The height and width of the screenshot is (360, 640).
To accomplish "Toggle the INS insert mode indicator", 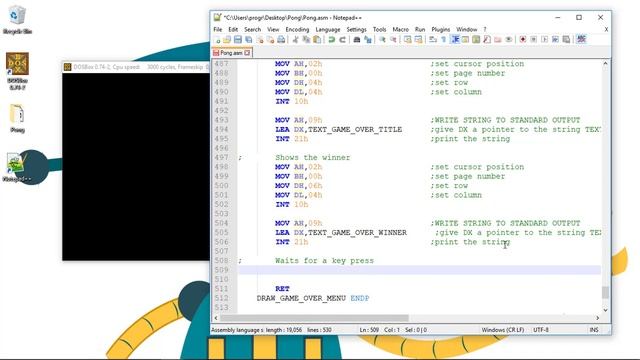I will 594,330.
